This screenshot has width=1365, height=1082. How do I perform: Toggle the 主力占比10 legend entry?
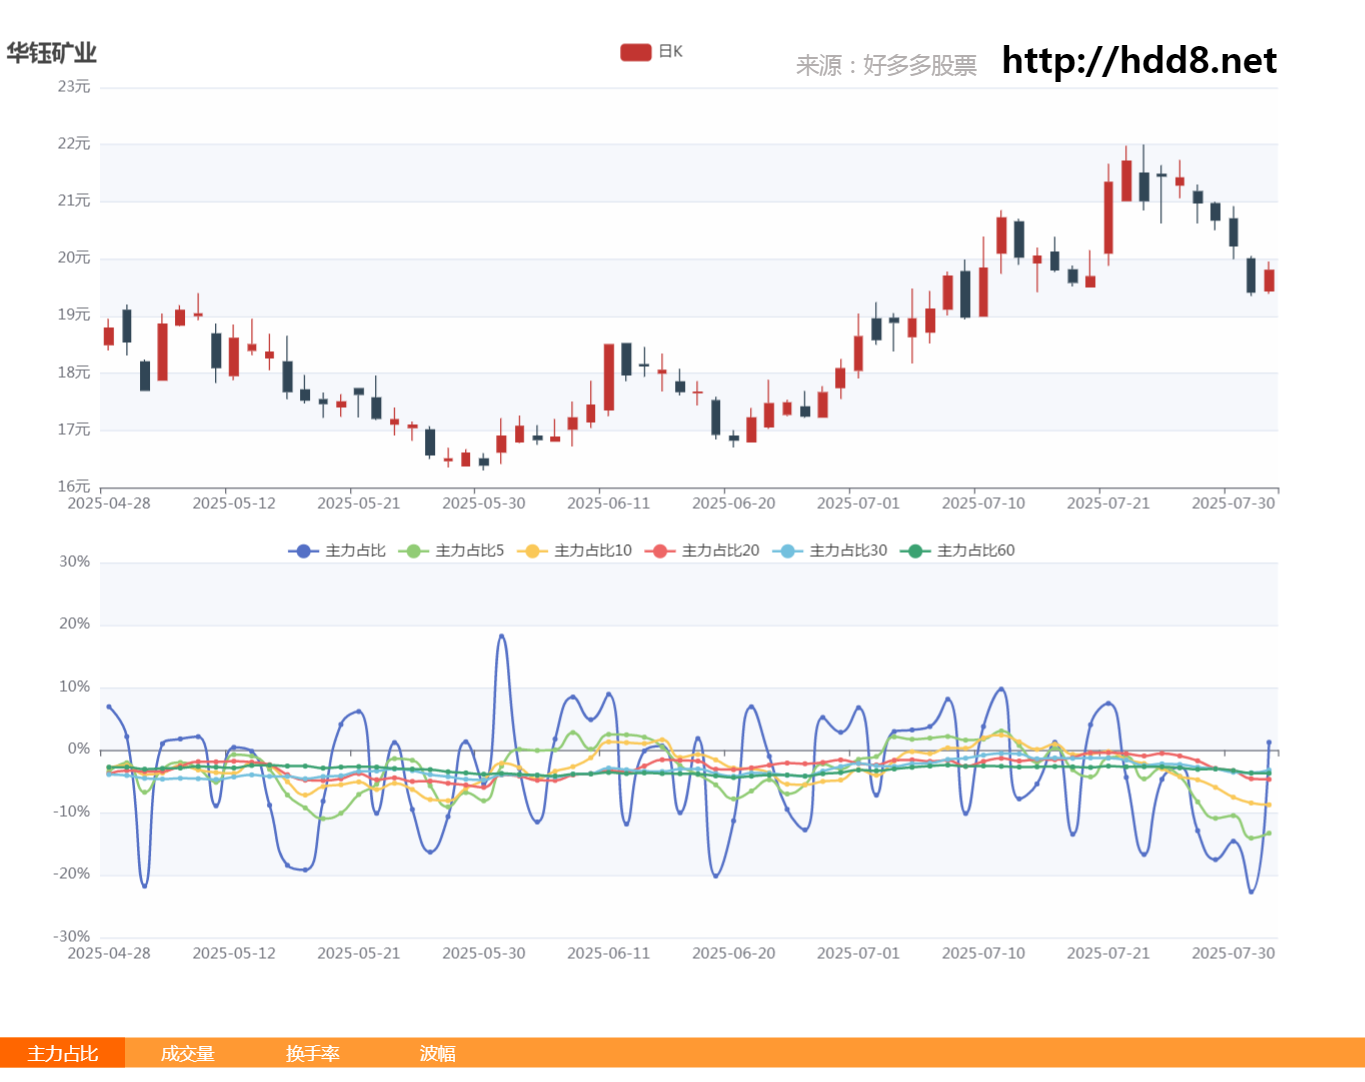575,551
